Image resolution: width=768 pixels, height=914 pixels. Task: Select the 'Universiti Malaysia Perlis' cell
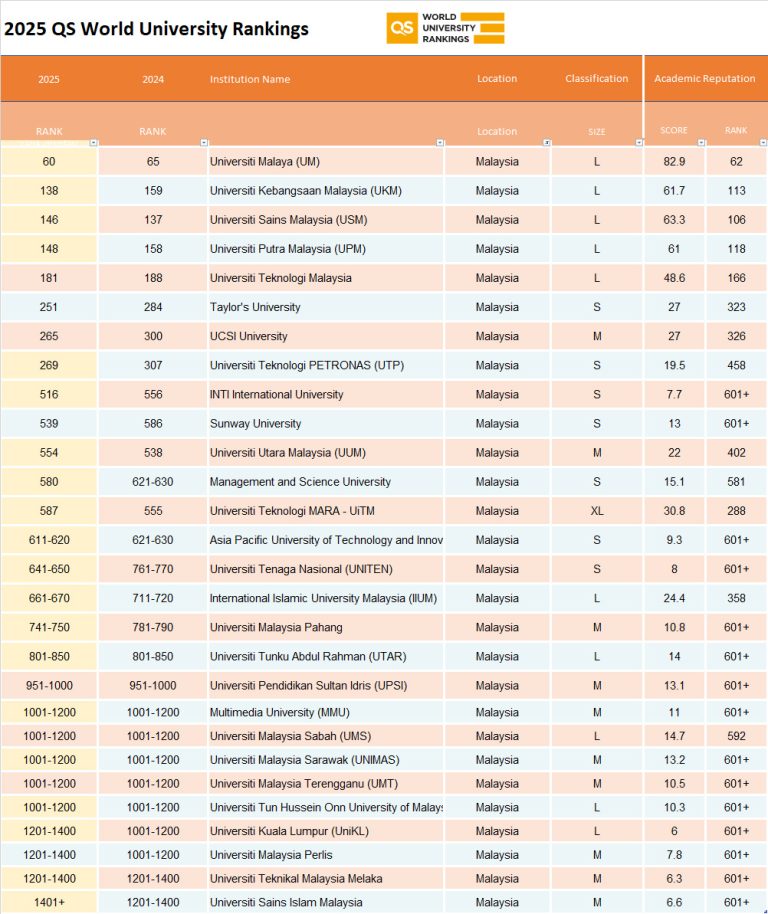coord(326,855)
